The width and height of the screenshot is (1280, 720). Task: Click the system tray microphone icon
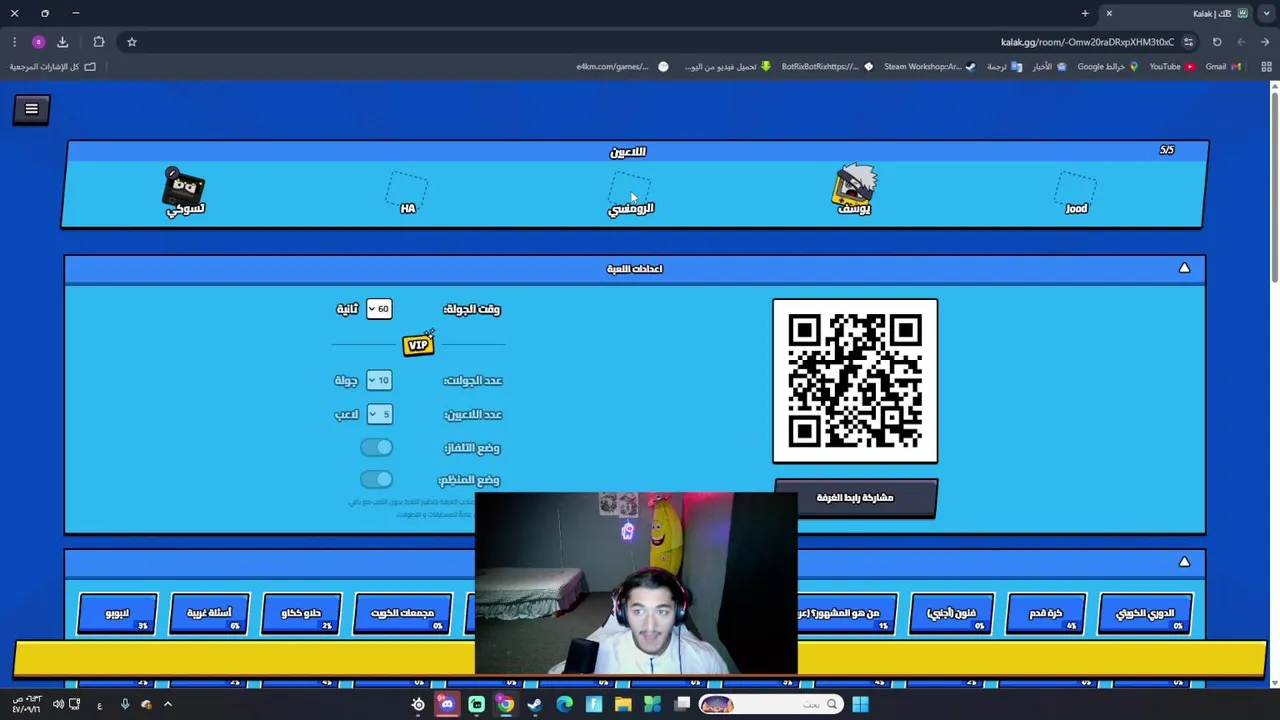tap(125, 705)
